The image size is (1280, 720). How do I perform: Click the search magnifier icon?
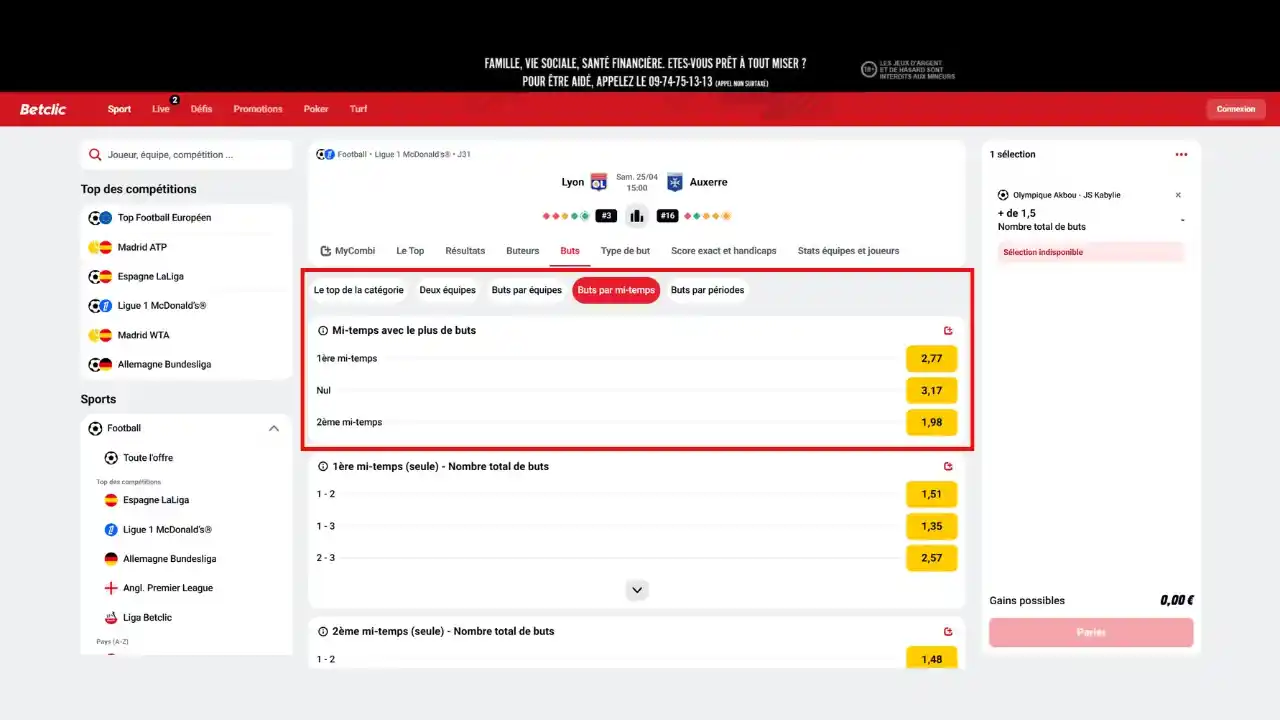[x=95, y=155]
